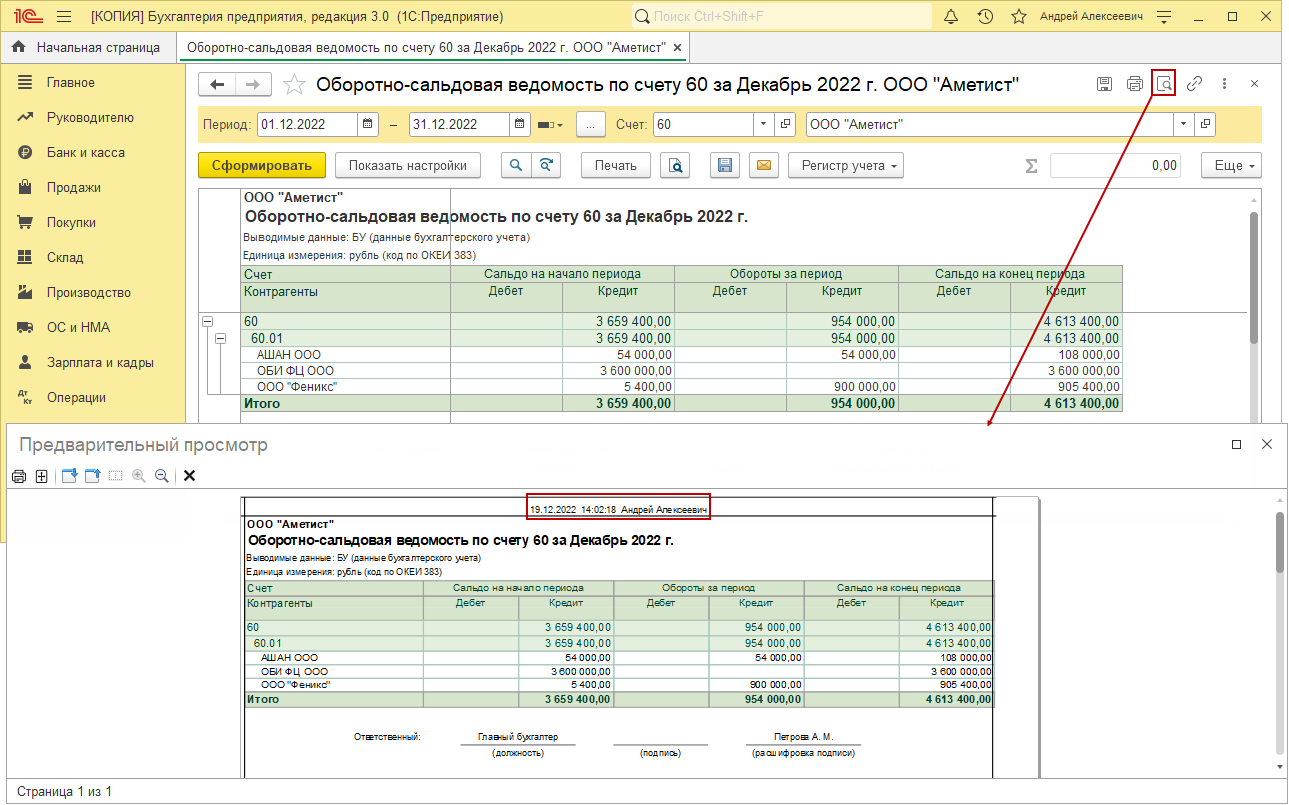Viewport: 1289px width, 805px height.
Task: Click page with down arrow icon in preview
Action: tap(70, 477)
